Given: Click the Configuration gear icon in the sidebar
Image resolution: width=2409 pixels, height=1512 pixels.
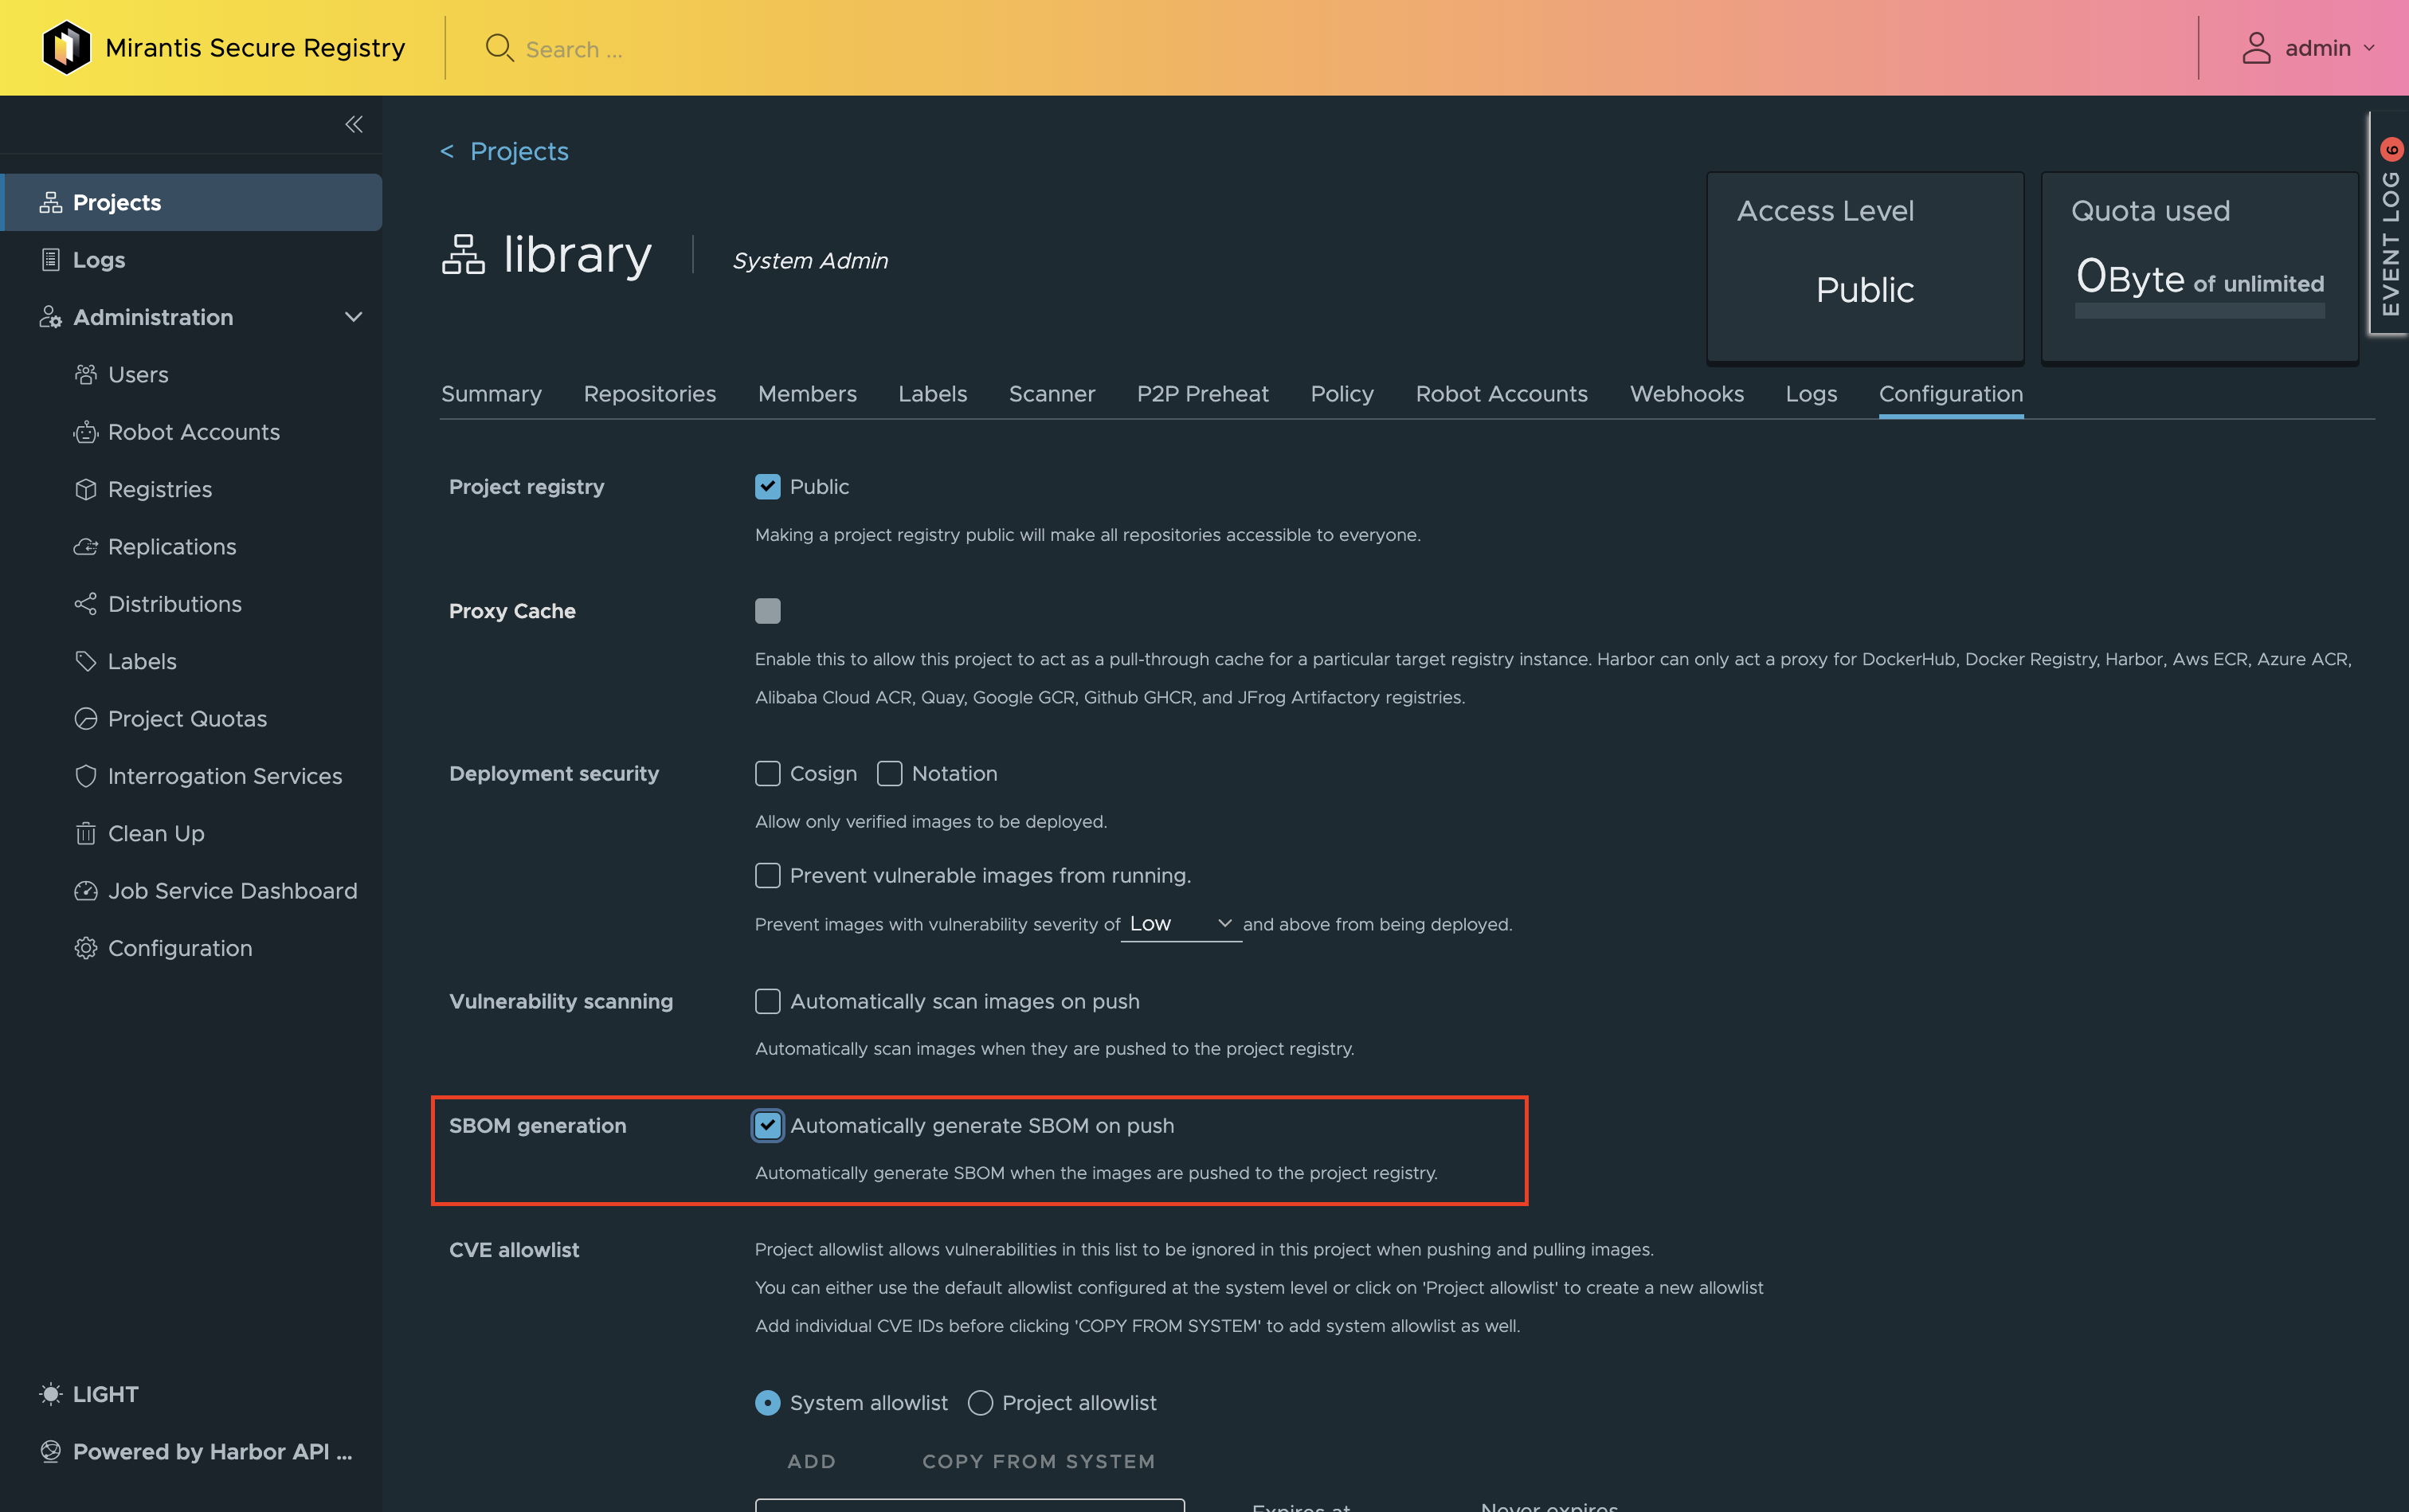Looking at the screenshot, I should point(86,948).
